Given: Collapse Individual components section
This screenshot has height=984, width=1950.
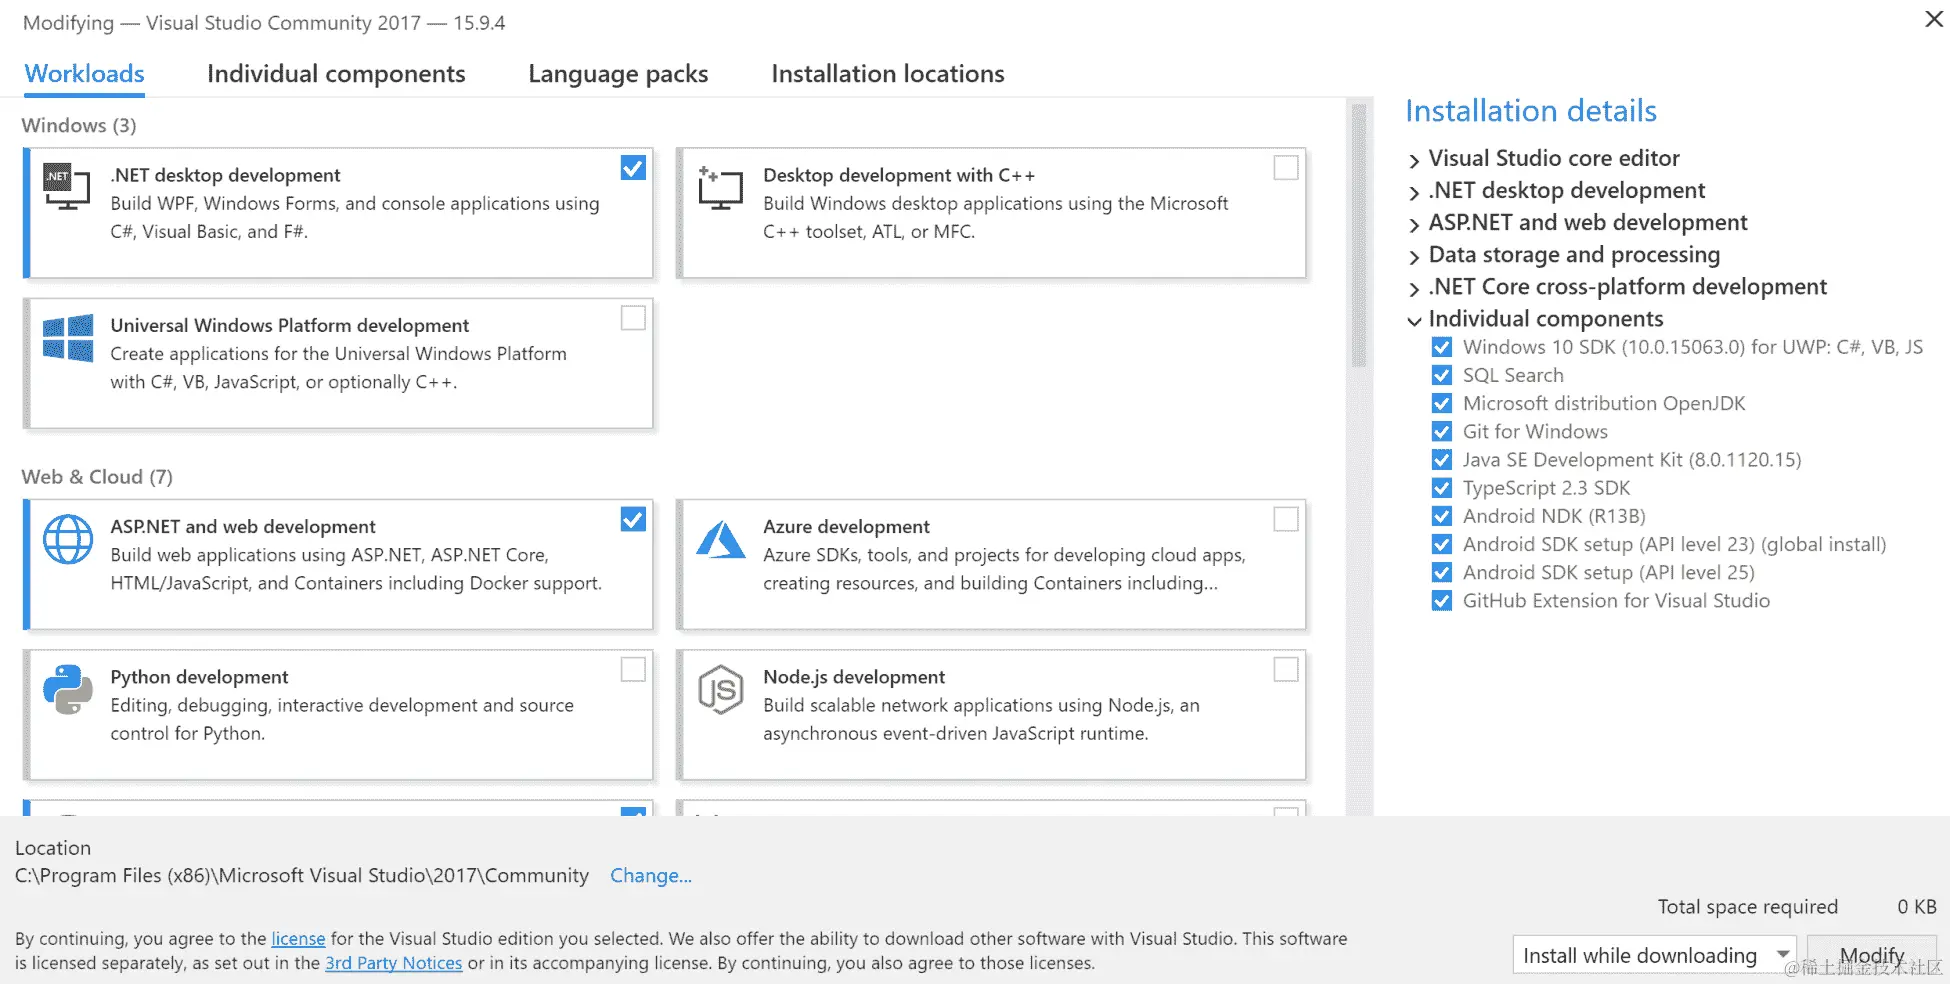Looking at the screenshot, I should pyautogui.click(x=1414, y=320).
